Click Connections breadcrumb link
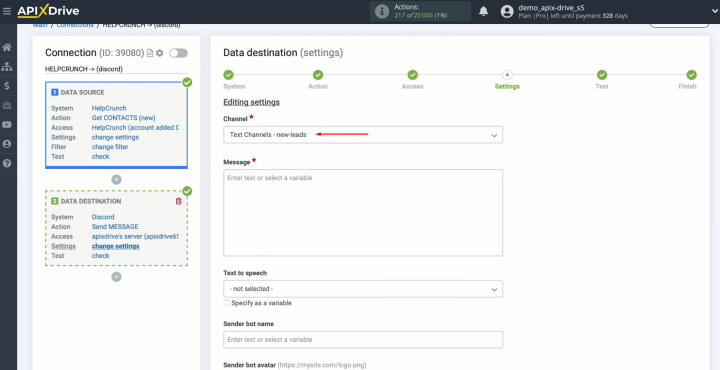This screenshot has width=720, height=370. coord(75,25)
